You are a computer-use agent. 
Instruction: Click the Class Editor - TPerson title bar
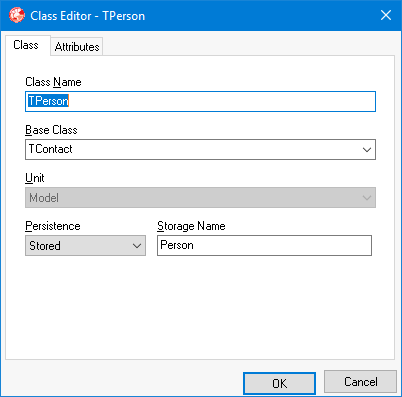tap(201, 15)
